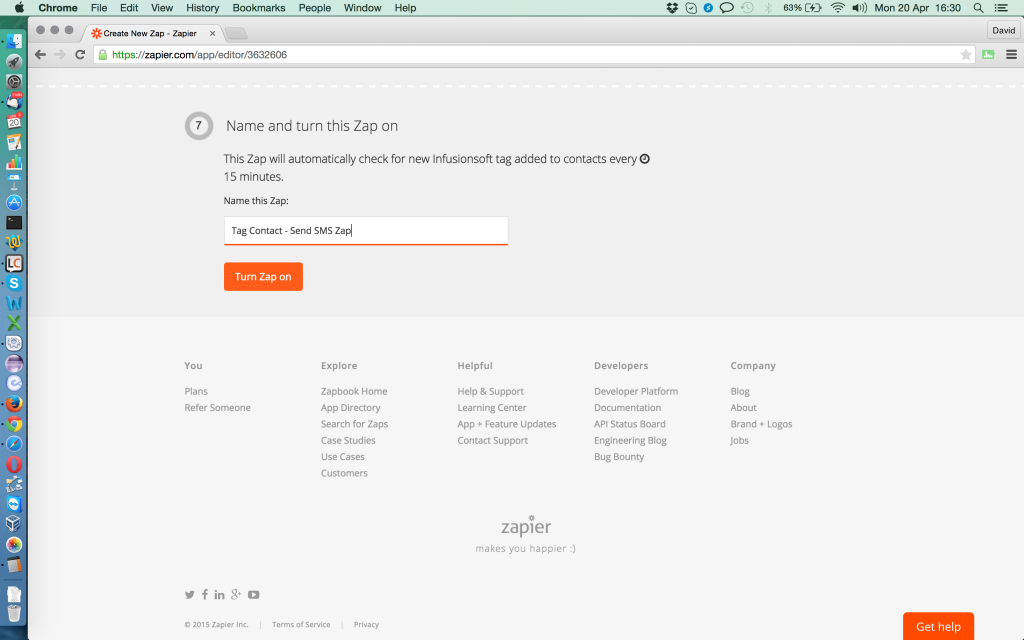Click the Wi-Fi status icon
The width and height of the screenshot is (1024, 640).
(837, 8)
